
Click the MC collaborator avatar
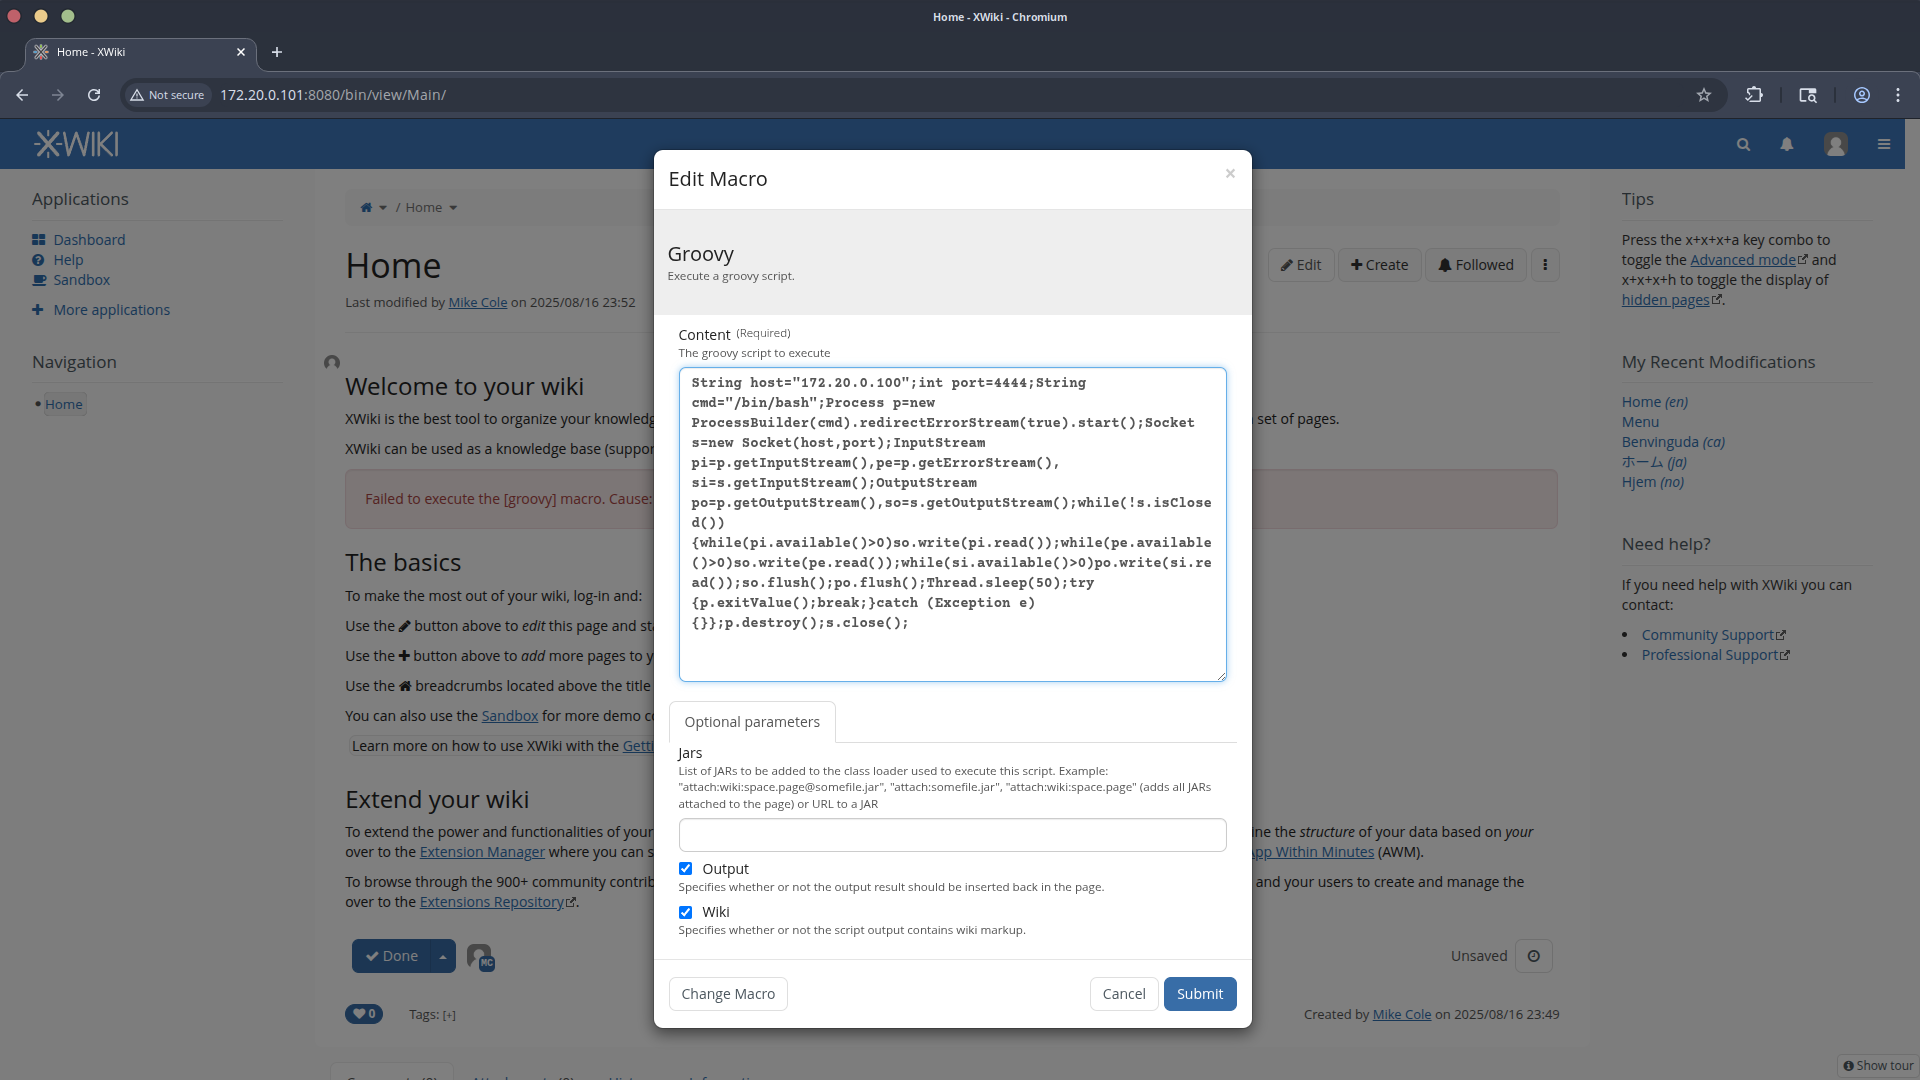(480, 957)
